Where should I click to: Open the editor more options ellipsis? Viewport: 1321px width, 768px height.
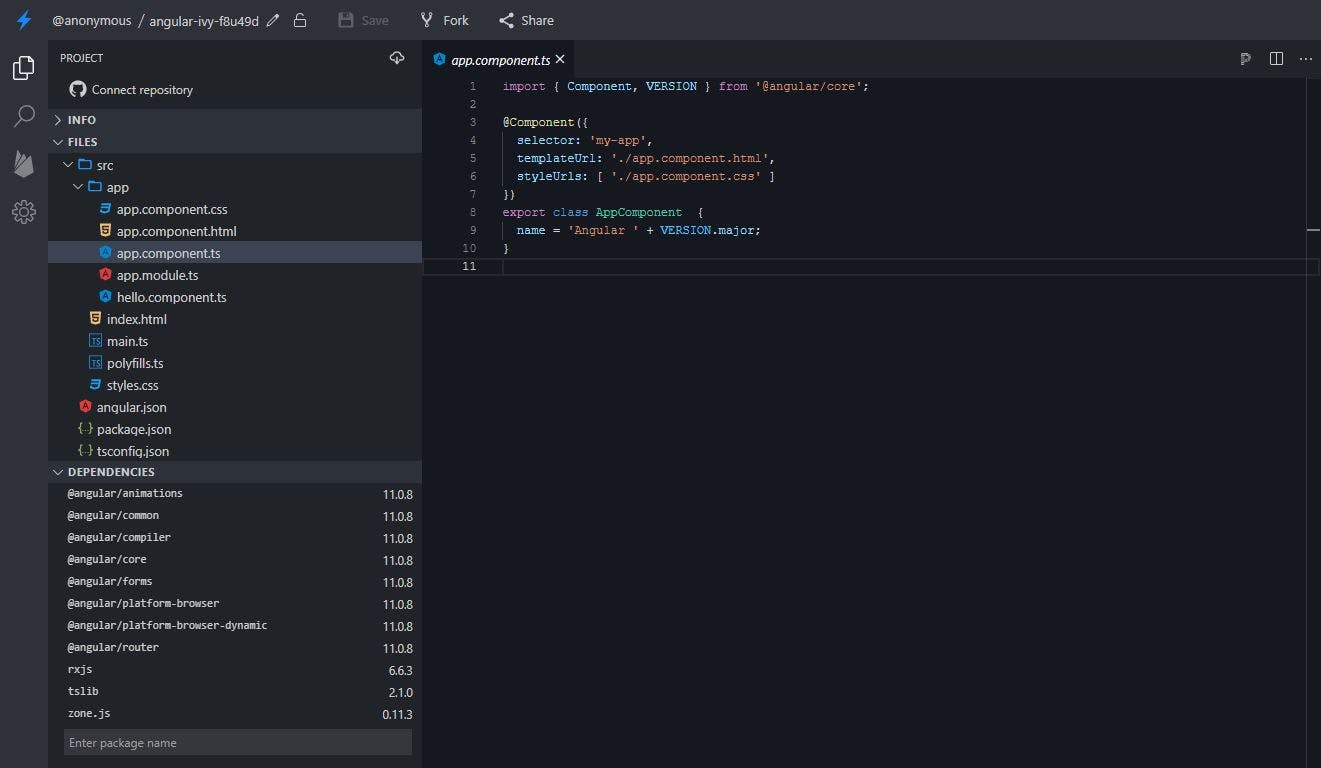(x=1305, y=59)
